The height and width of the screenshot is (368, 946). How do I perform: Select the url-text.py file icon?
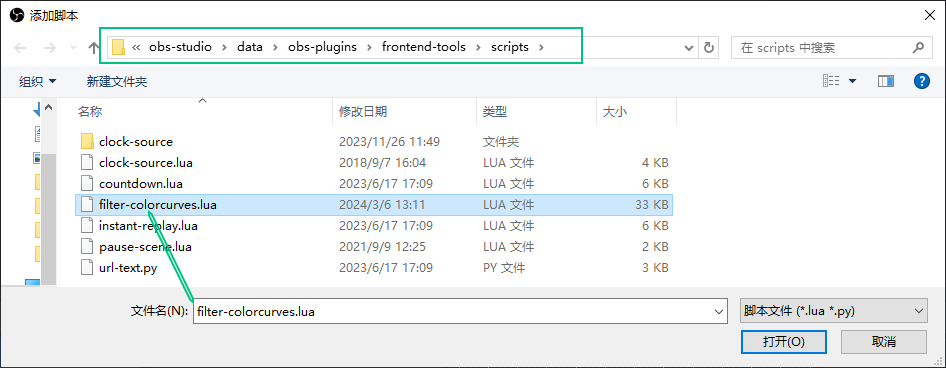(x=87, y=268)
